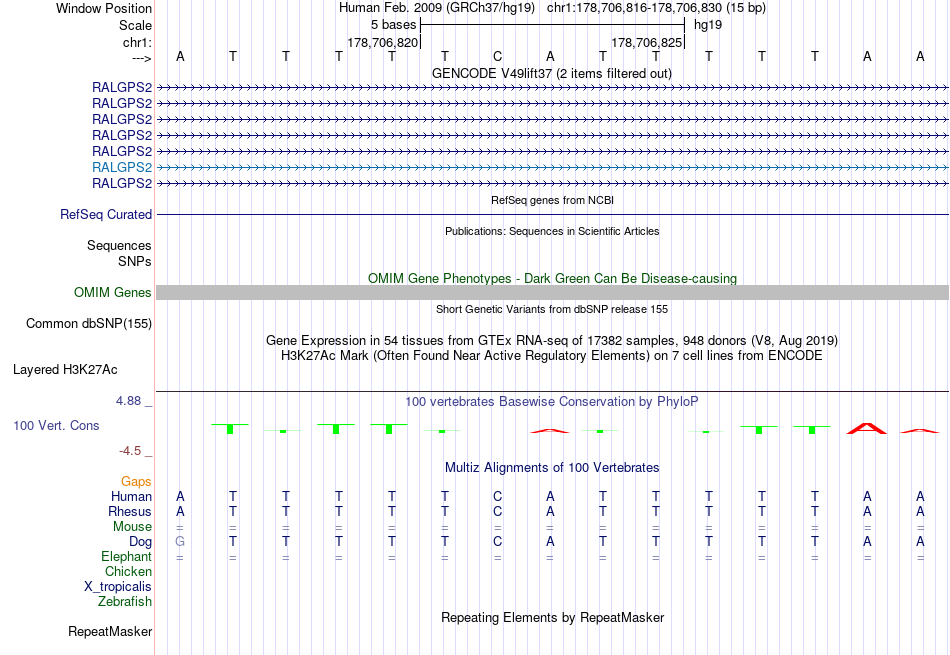Click the 4.88 PhyloP upper value
The height and width of the screenshot is (655, 950).
(128, 401)
